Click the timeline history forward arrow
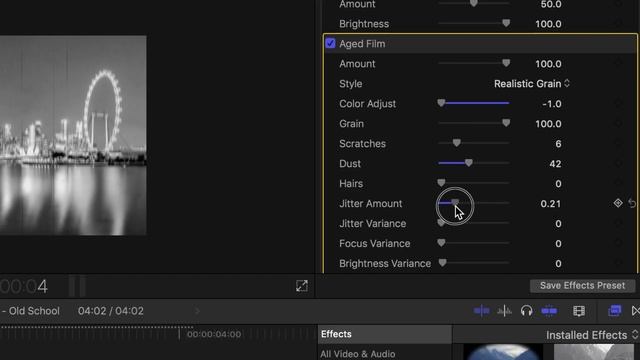Viewport: 640px width, 360px height. [x=198, y=311]
